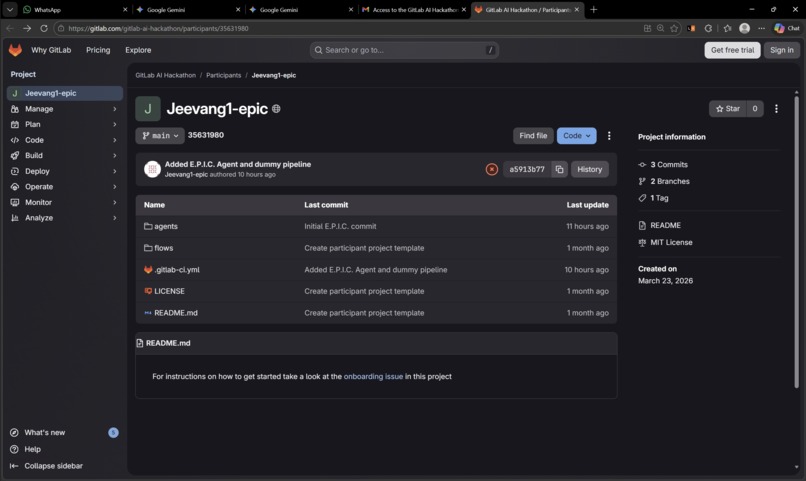Screen dimensions: 806x481
Task: Expand the Monitor sidebar section
Action: click(x=65, y=202)
